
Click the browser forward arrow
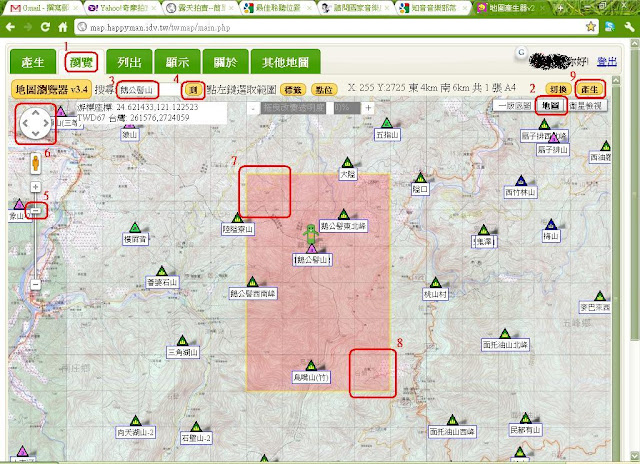click(28, 27)
